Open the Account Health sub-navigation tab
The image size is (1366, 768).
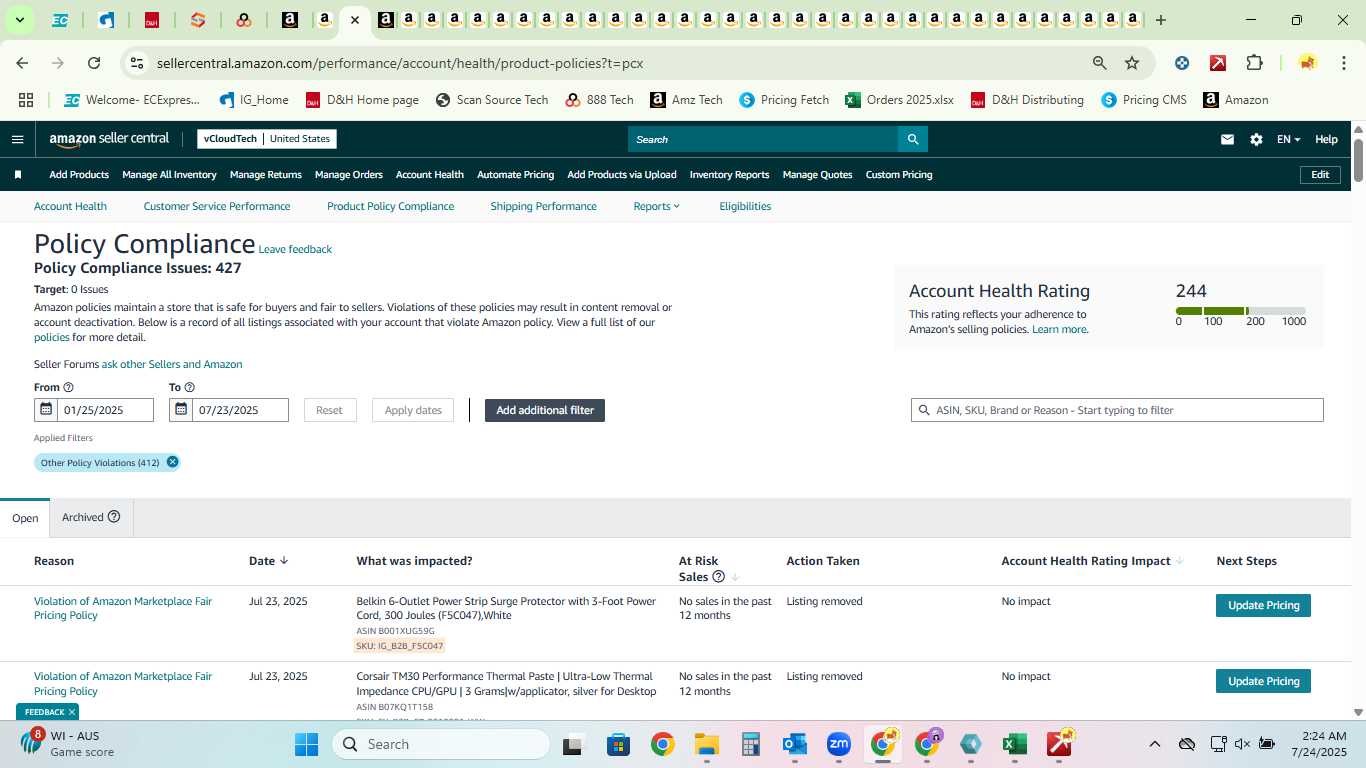click(x=70, y=206)
